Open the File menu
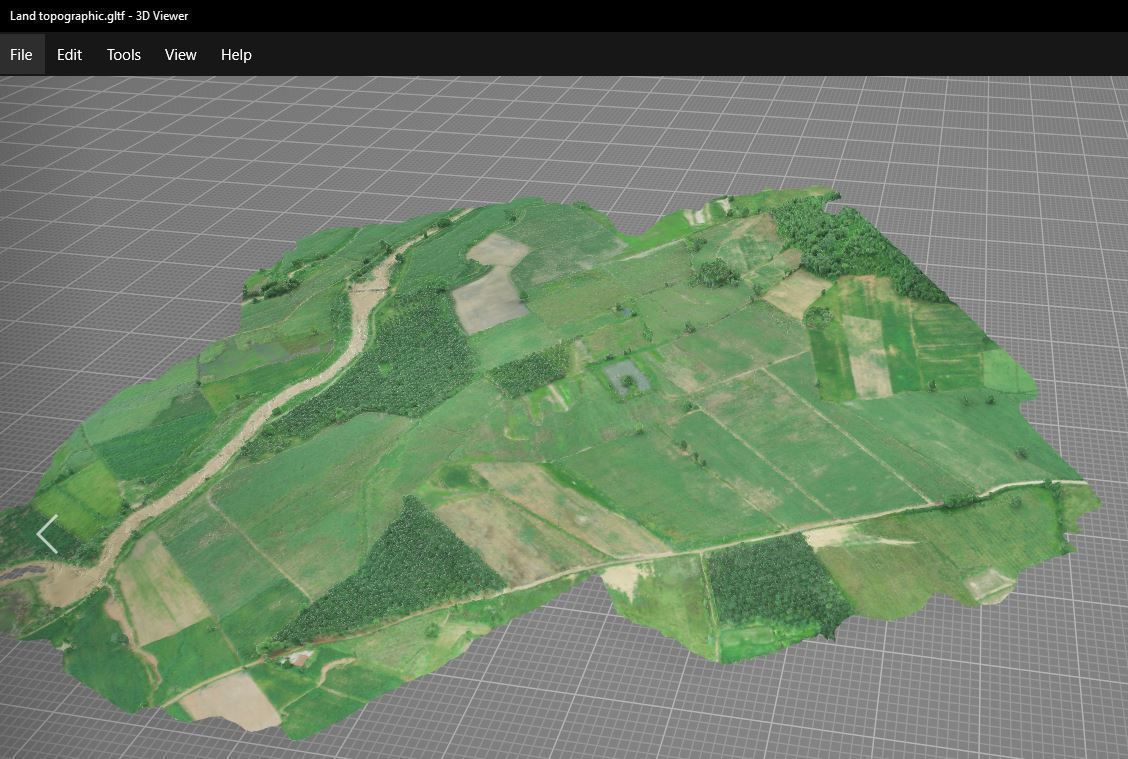This screenshot has width=1128, height=759. pos(22,55)
